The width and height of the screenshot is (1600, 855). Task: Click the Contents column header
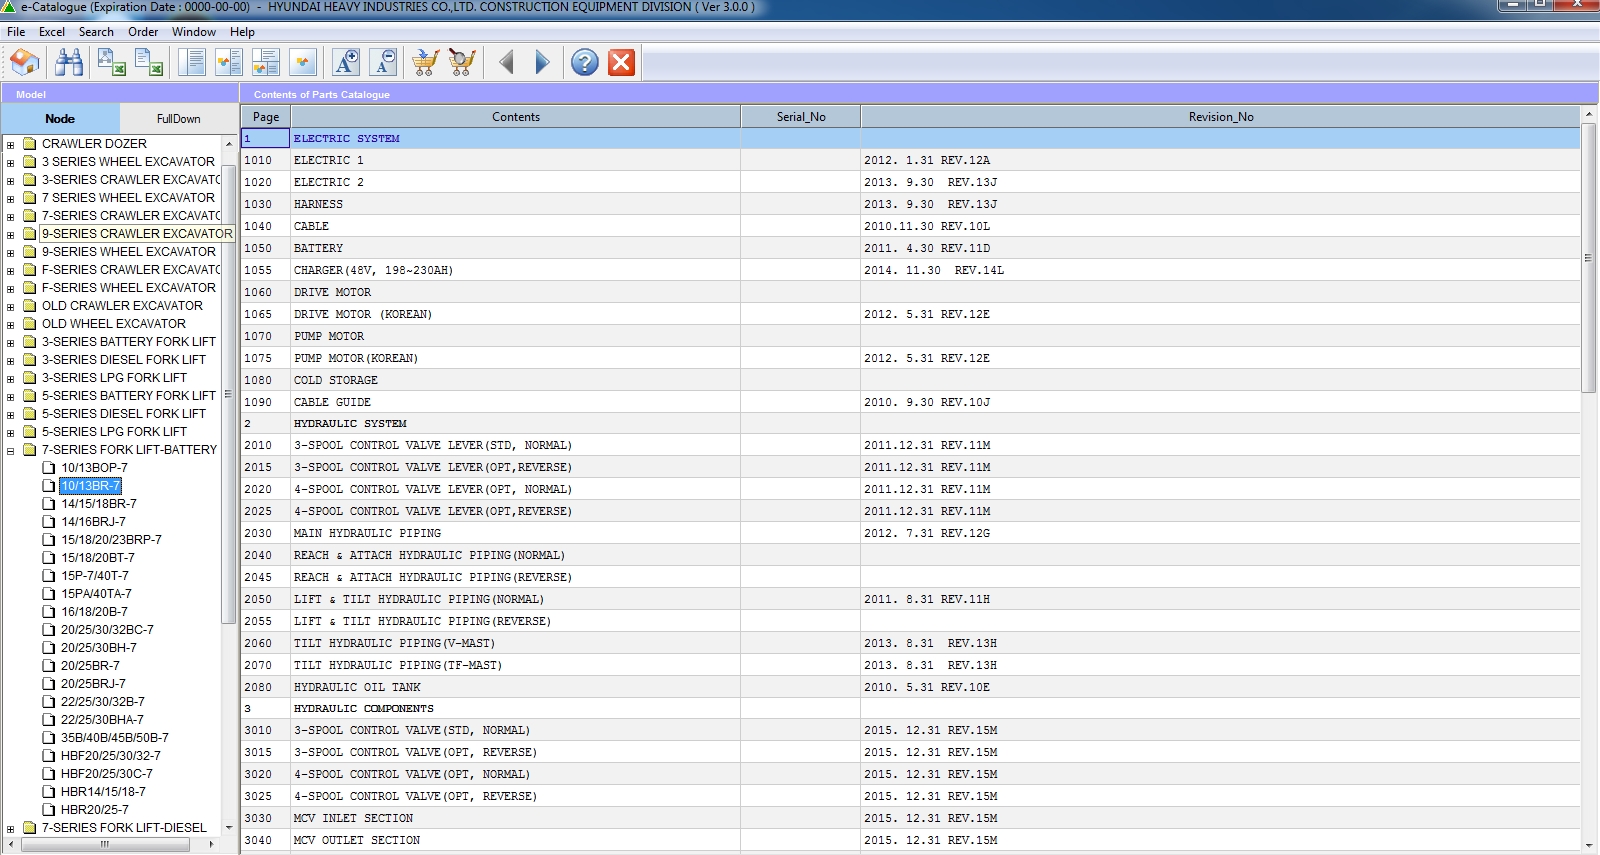coord(516,117)
